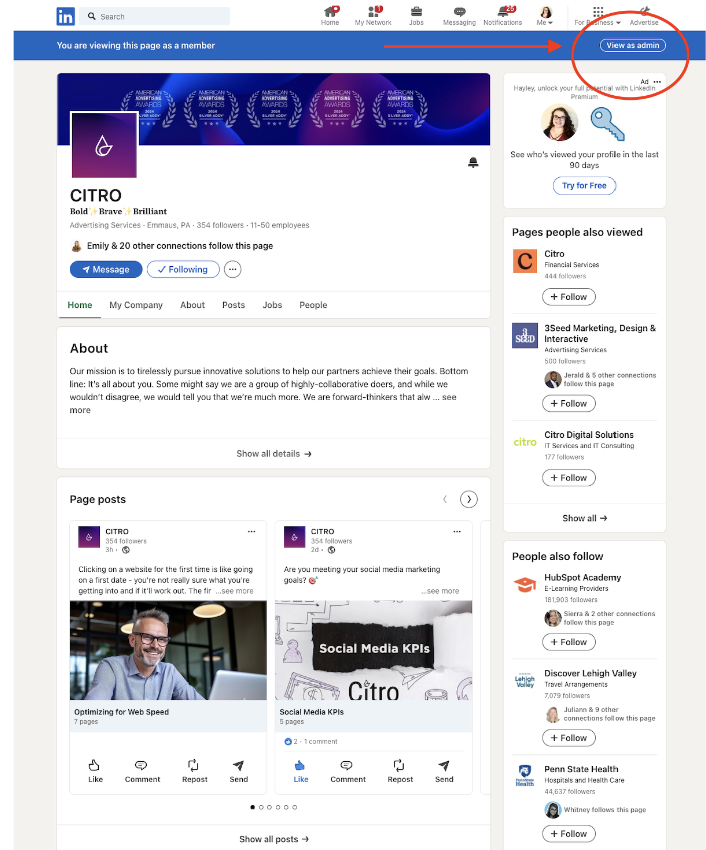Image resolution: width=706 pixels, height=850 pixels.
Task: Open the Messaging icon
Action: 459,16
